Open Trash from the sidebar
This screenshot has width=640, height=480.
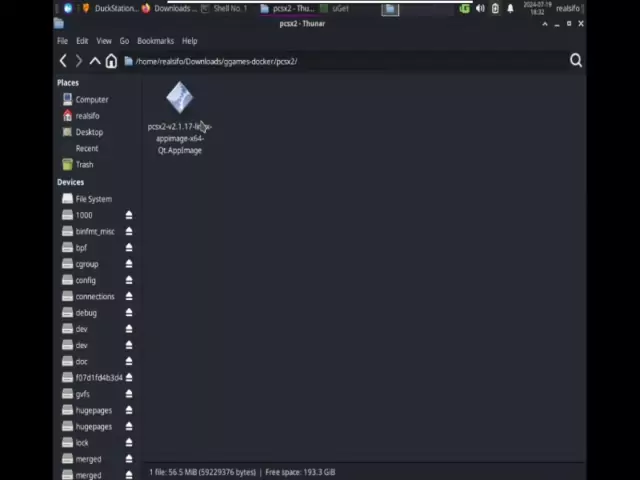tap(84, 164)
